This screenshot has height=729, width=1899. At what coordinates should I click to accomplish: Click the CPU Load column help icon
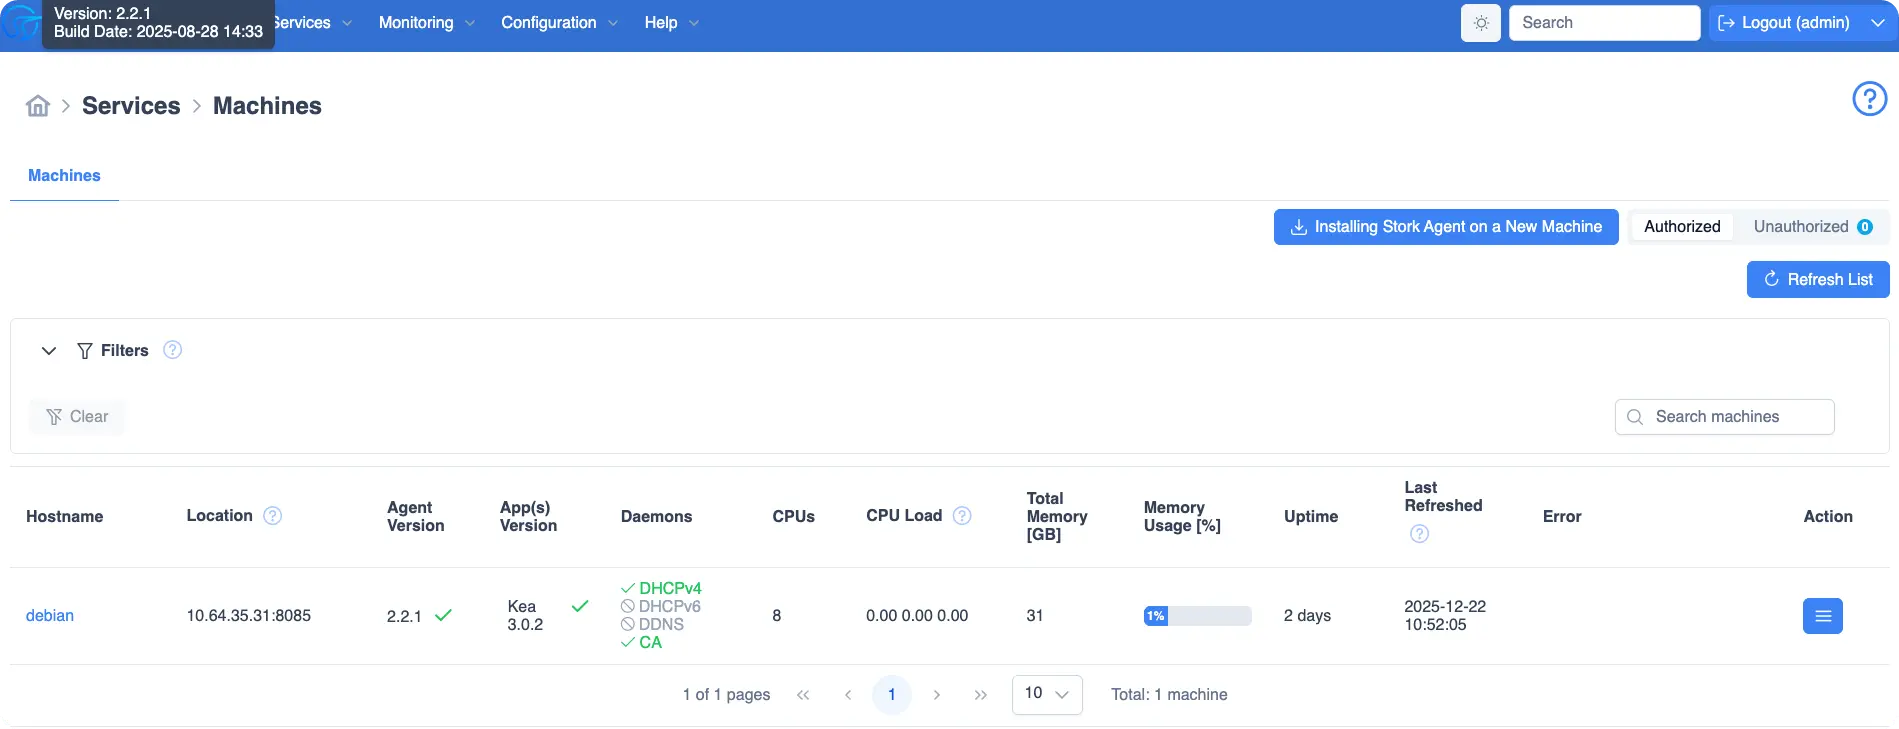pyautogui.click(x=962, y=516)
